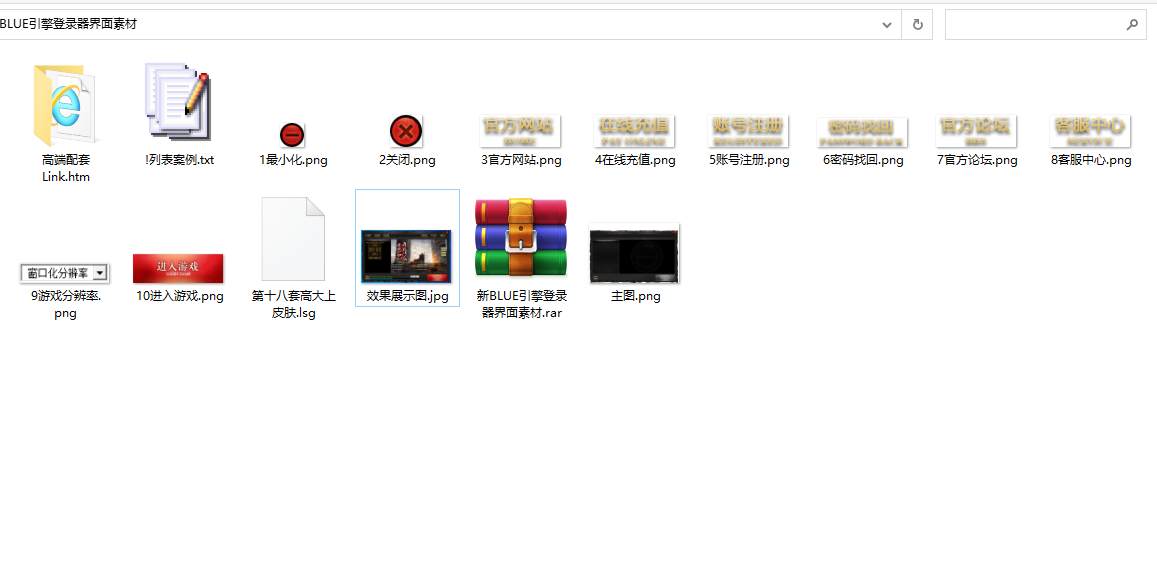The height and width of the screenshot is (583, 1157).
Task: Click inside the search input box
Action: pyautogui.click(x=1030, y=24)
